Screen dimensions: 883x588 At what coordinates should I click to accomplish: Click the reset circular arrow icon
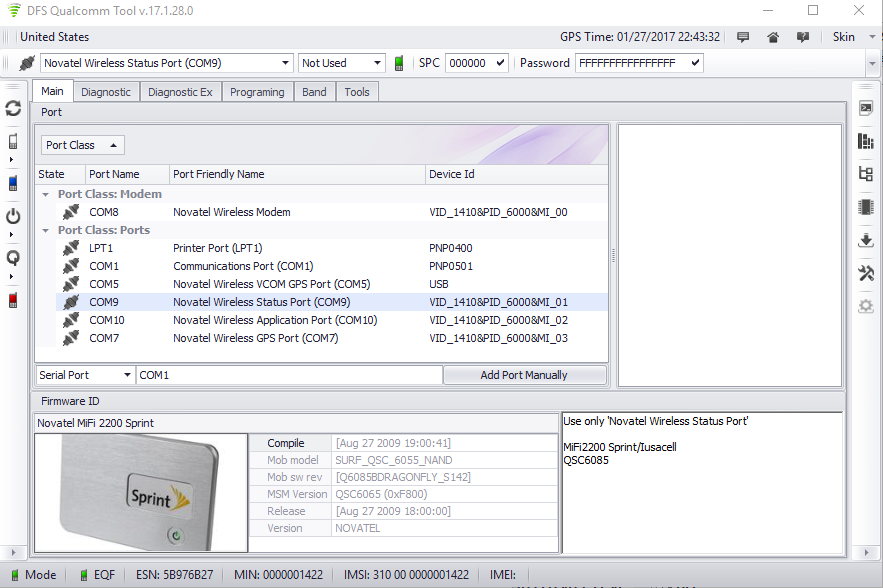(x=13, y=258)
